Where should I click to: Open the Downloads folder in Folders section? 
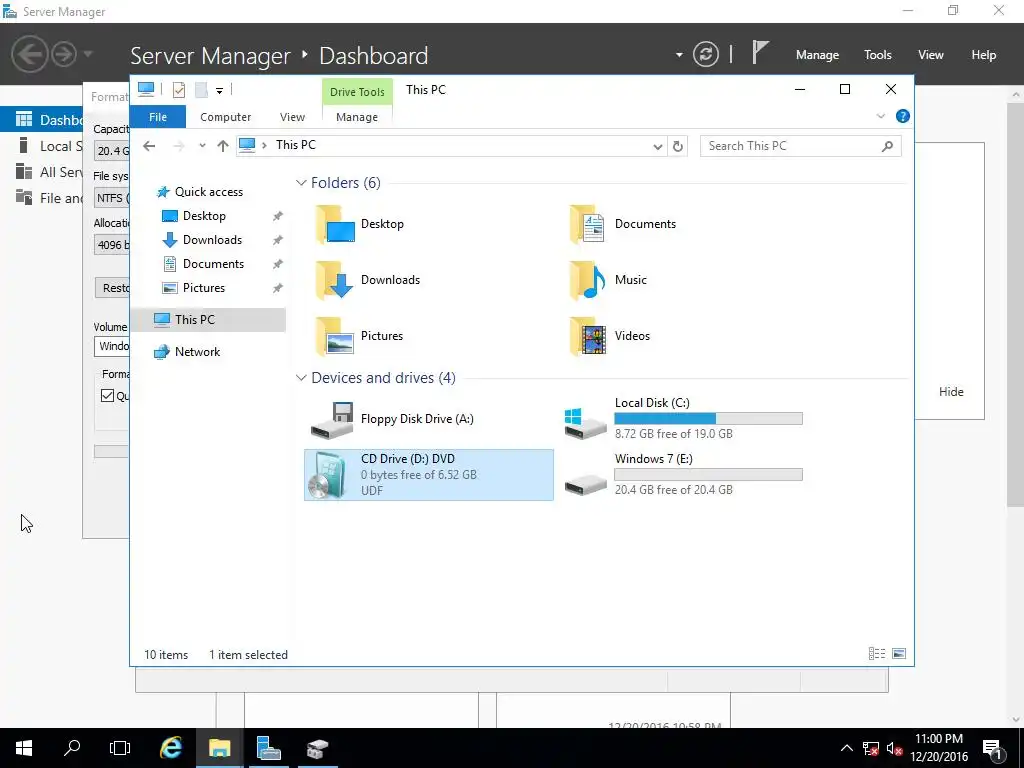[x=368, y=280]
